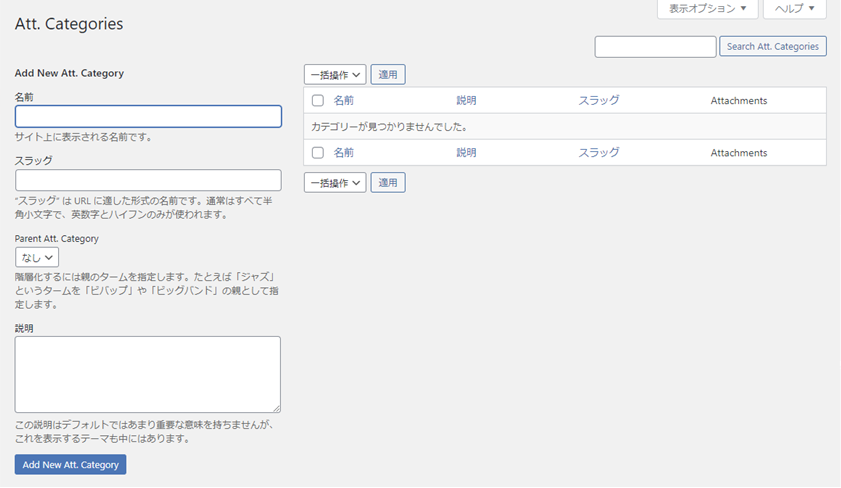Focus the スラッグ slug input field
Viewport: 841px width, 488px height.
point(148,180)
